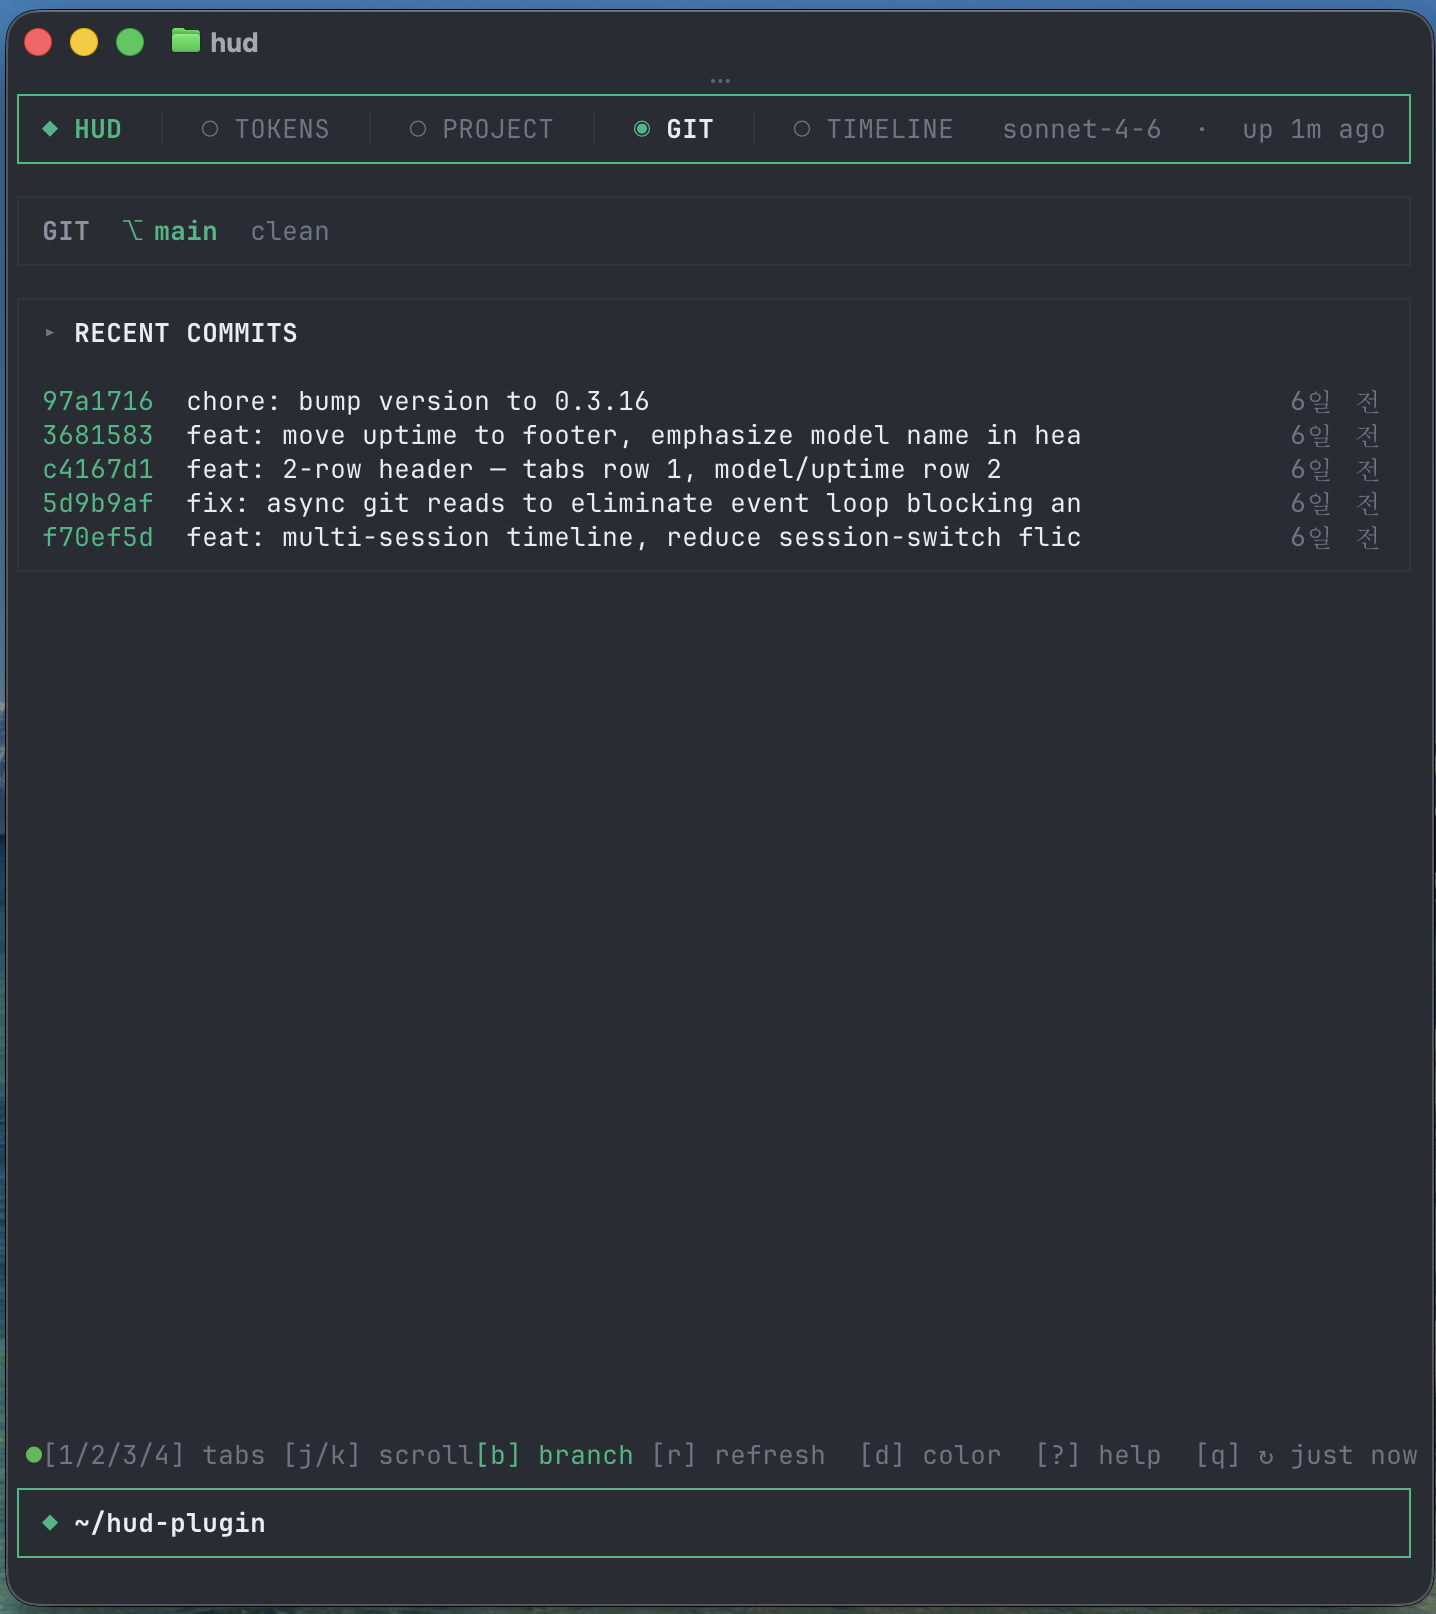Viewport: 1436px width, 1614px height.
Task: Select the TOKENS radio tab
Action: [266, 129]
